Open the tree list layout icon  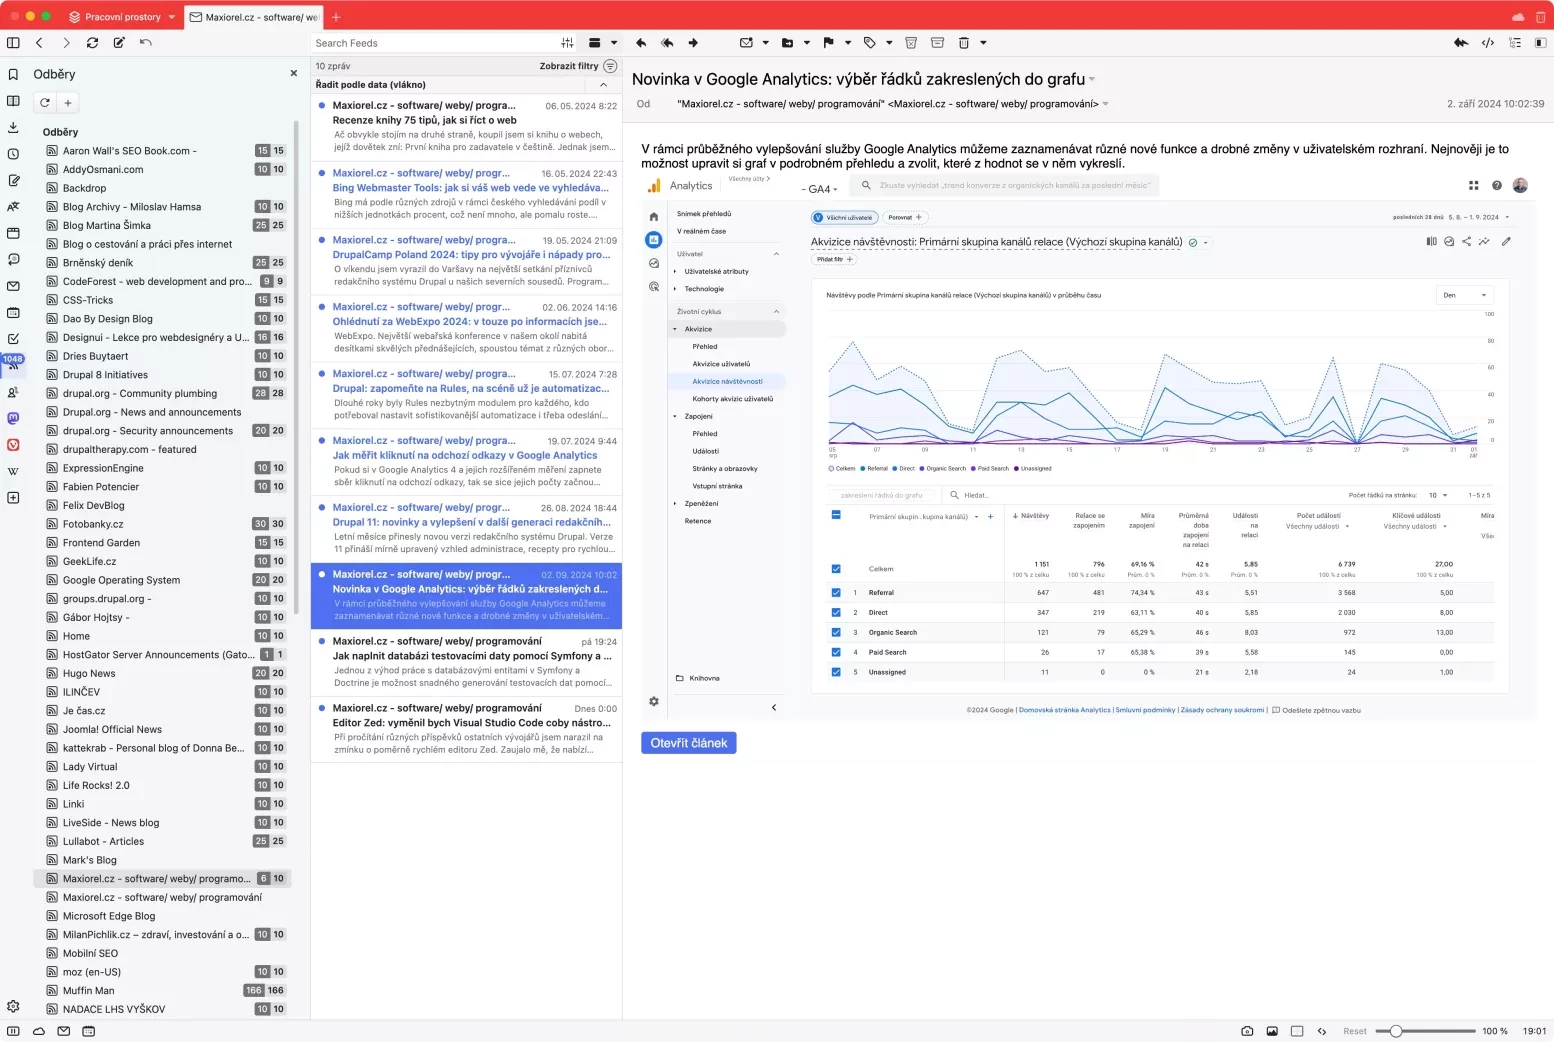pyautogui.click(x=1515, y=43)
